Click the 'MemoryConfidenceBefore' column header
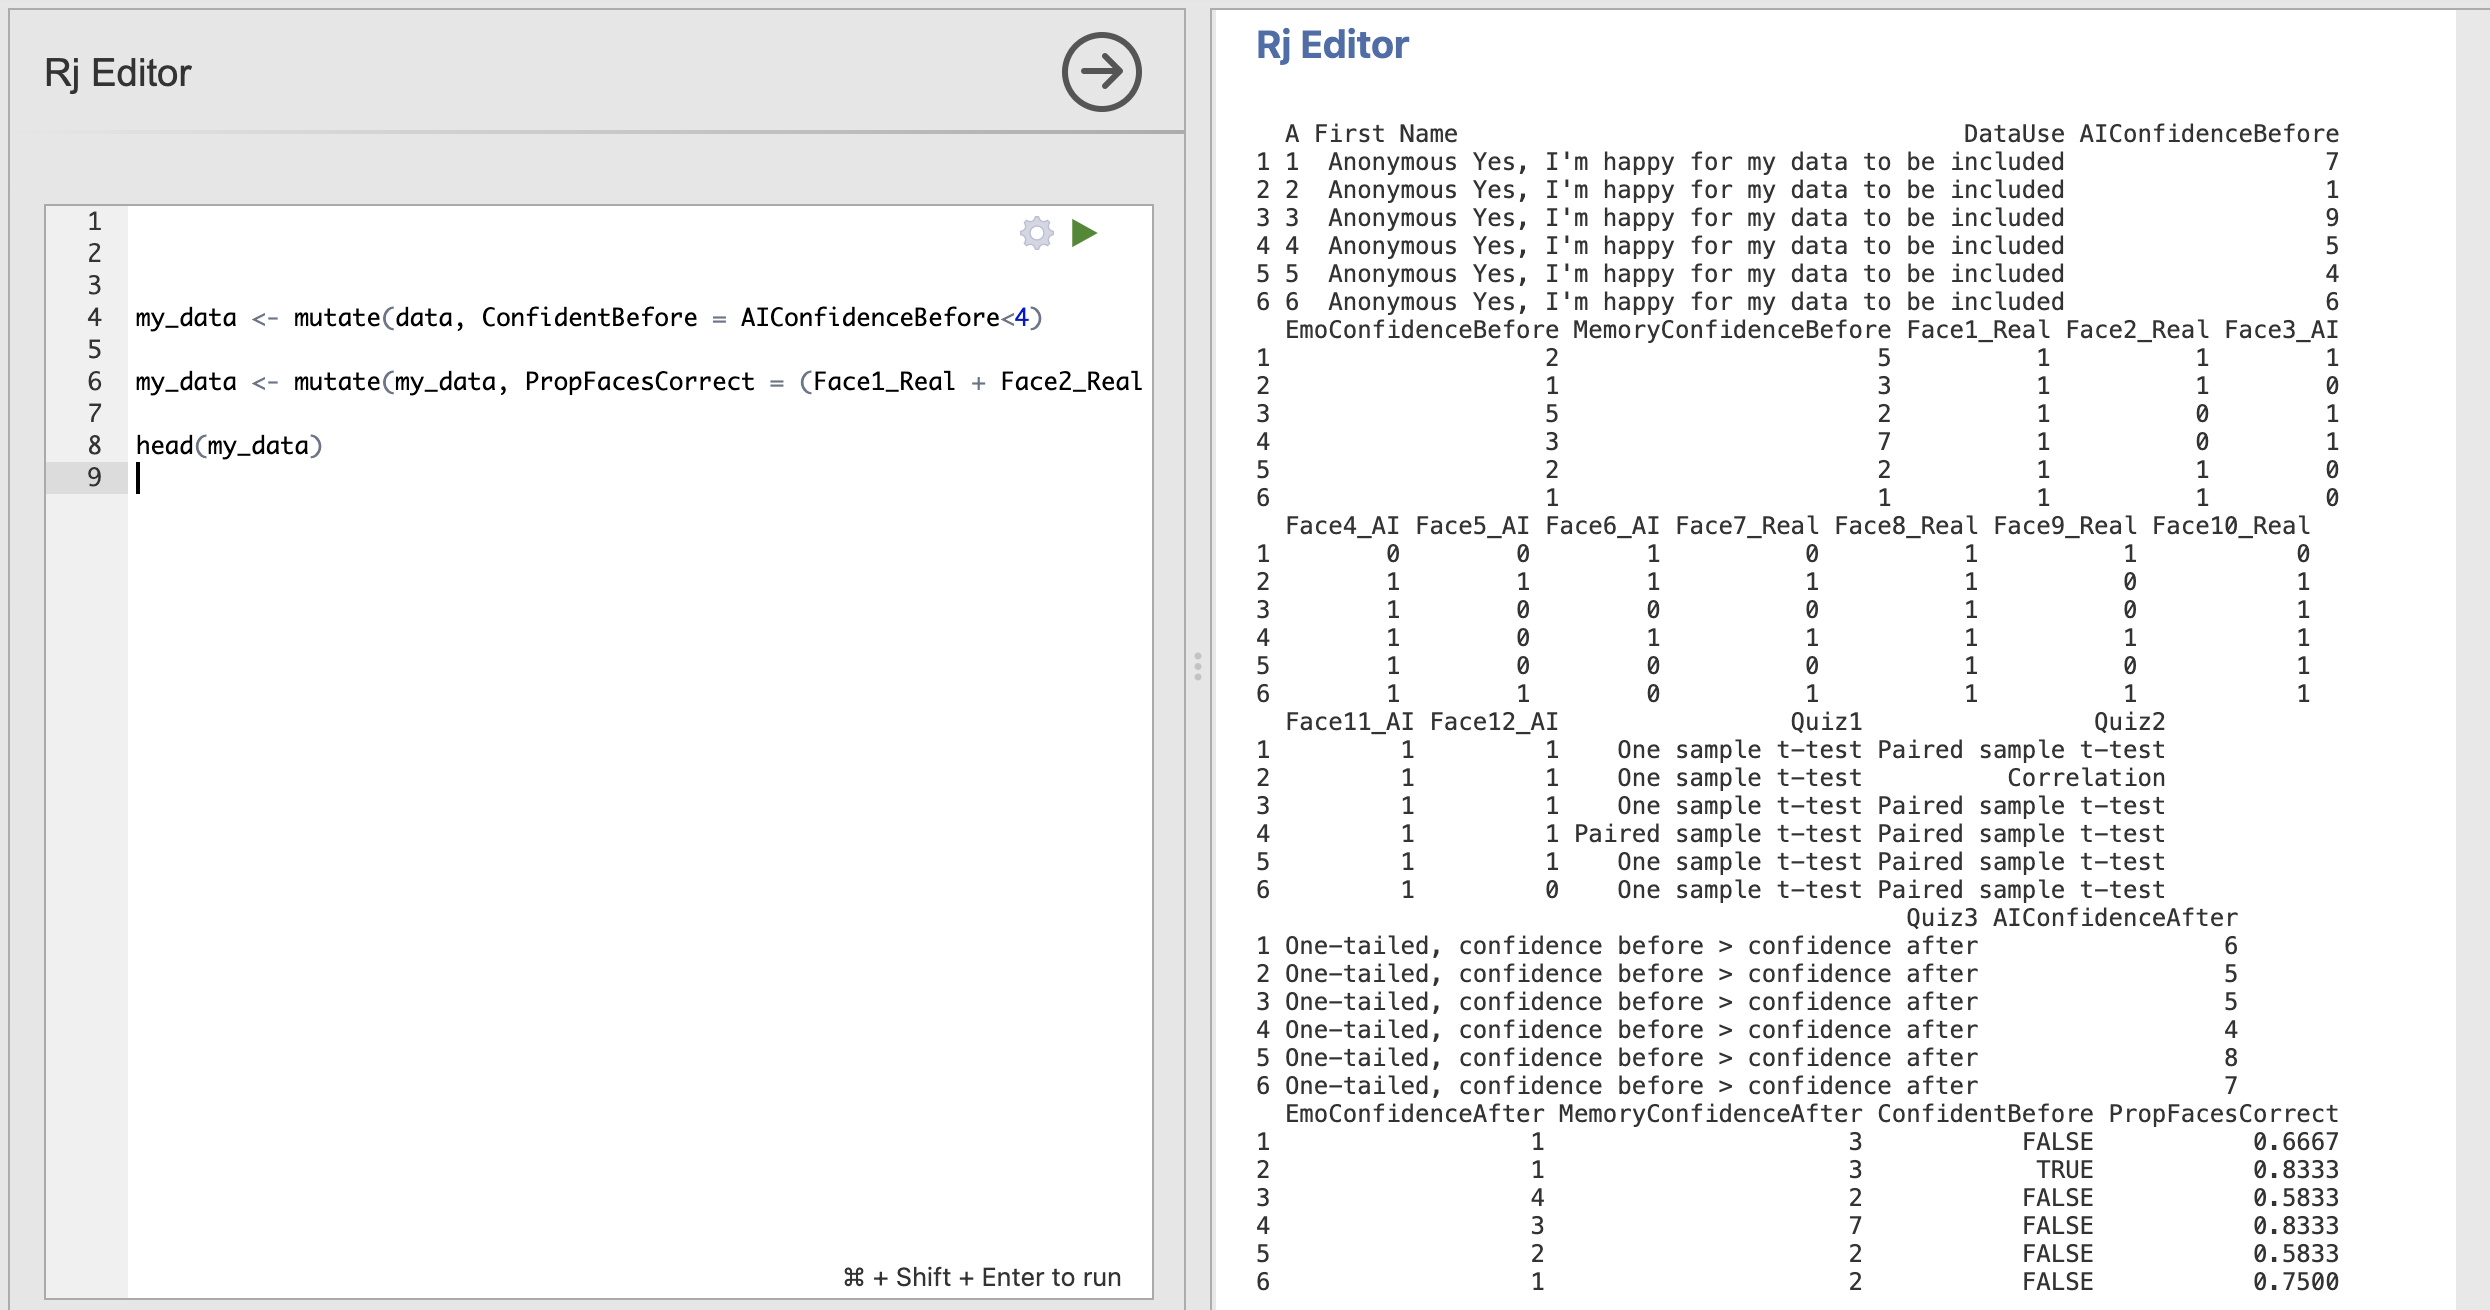The width and height of the screenshot is (2490, 1310). [1732, 330]
